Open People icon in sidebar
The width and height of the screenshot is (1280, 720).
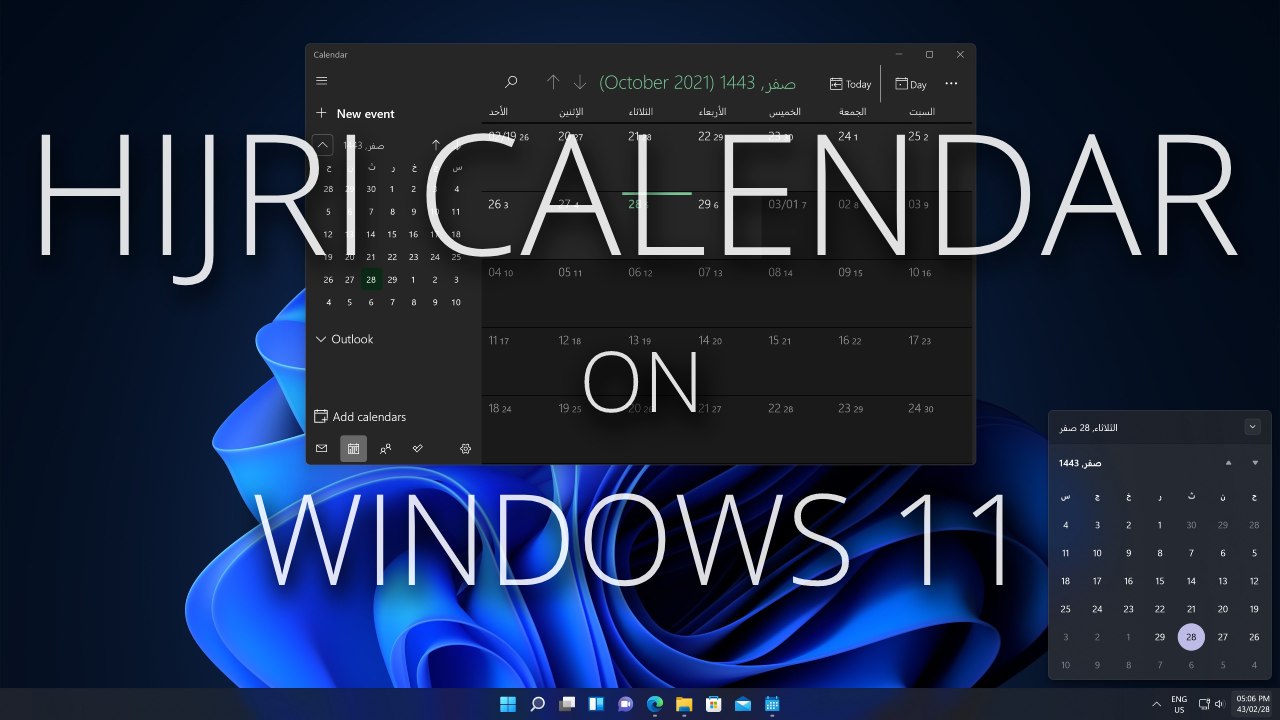tap(385, 449)
